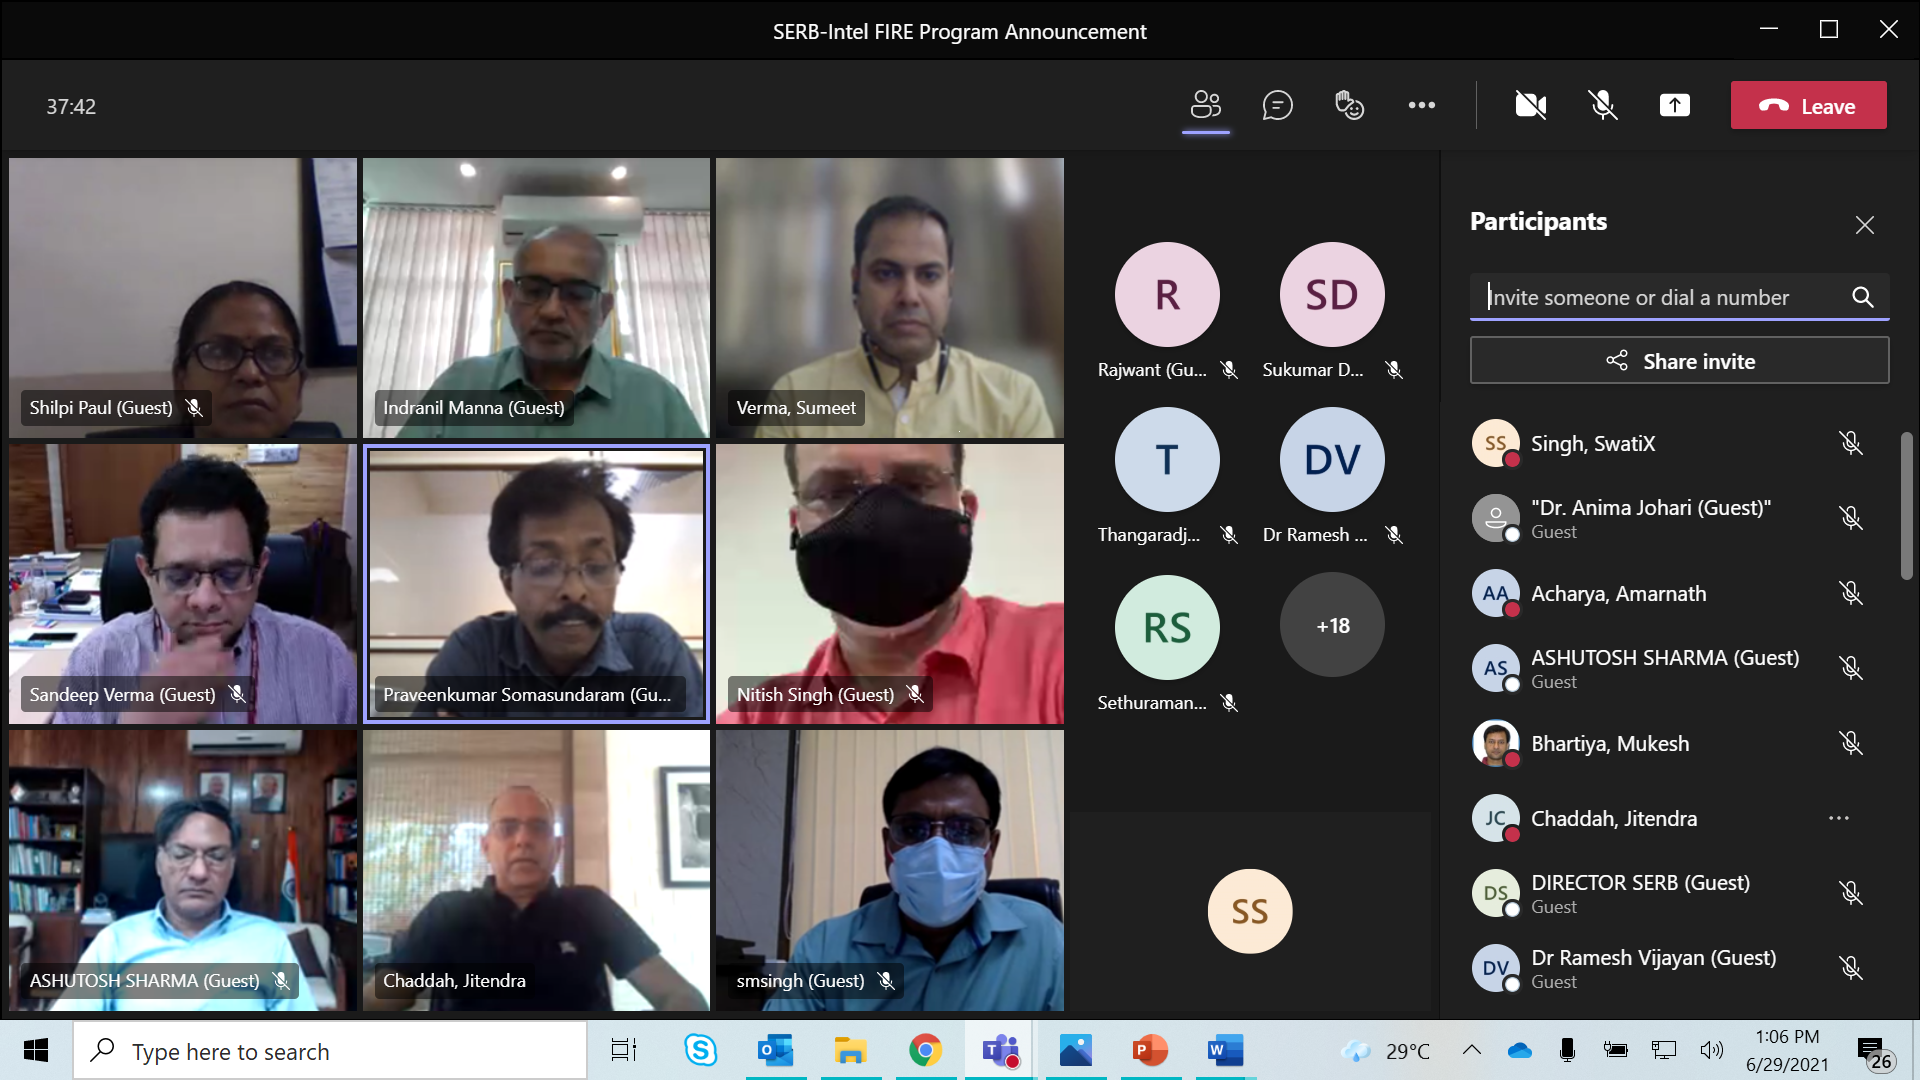Open Skype from the taskbar

tap(700, 1050)
